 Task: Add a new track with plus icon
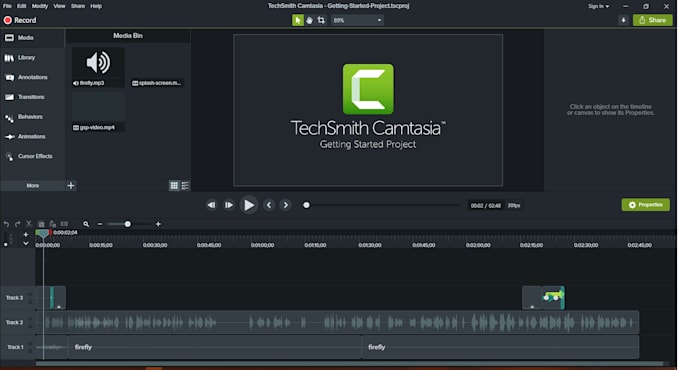pos(26,235)
